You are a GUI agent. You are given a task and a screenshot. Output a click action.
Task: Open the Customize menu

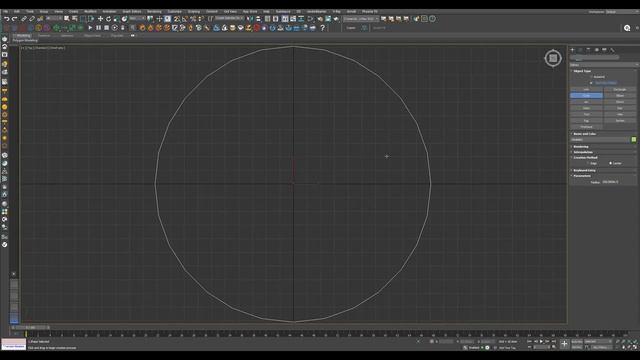[x=175, y=11]
